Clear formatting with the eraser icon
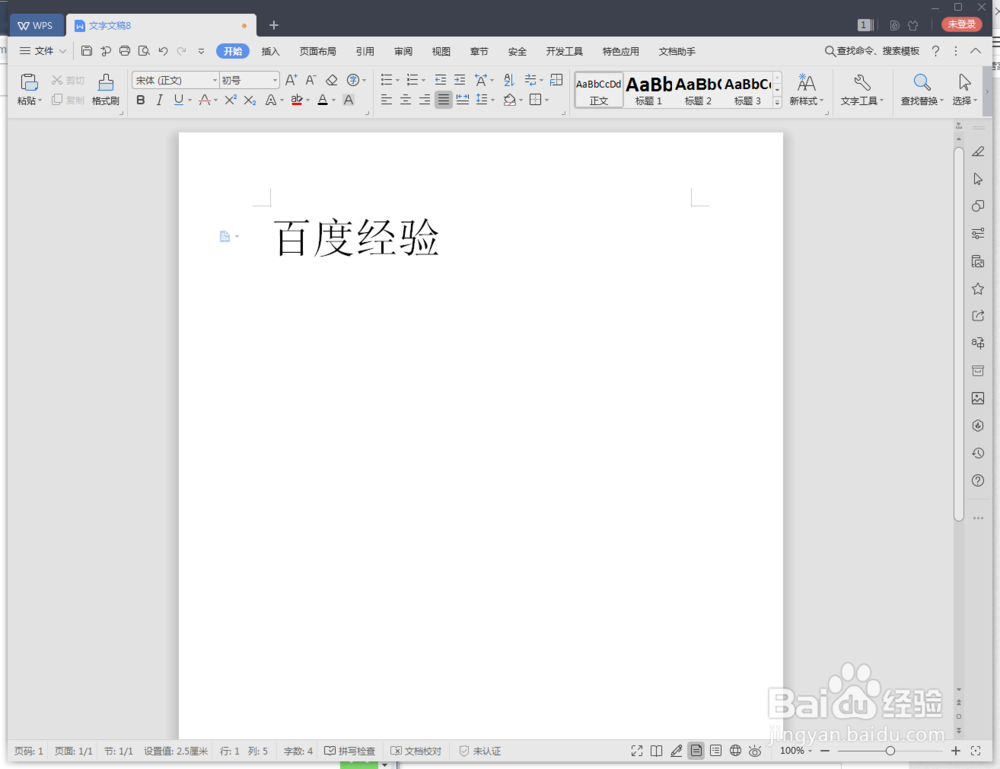Screen dimensions: 1000x769 point(332,80)
